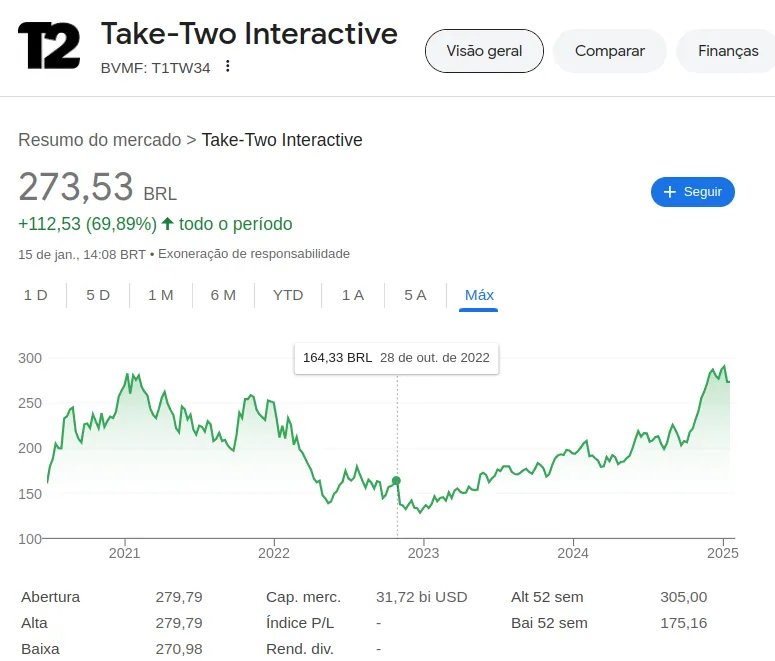Image resolution: width=775 pixels, height=661 pixels.
Task: Open the Exoneração de responsabilidade link
Action: pos(254,254)
